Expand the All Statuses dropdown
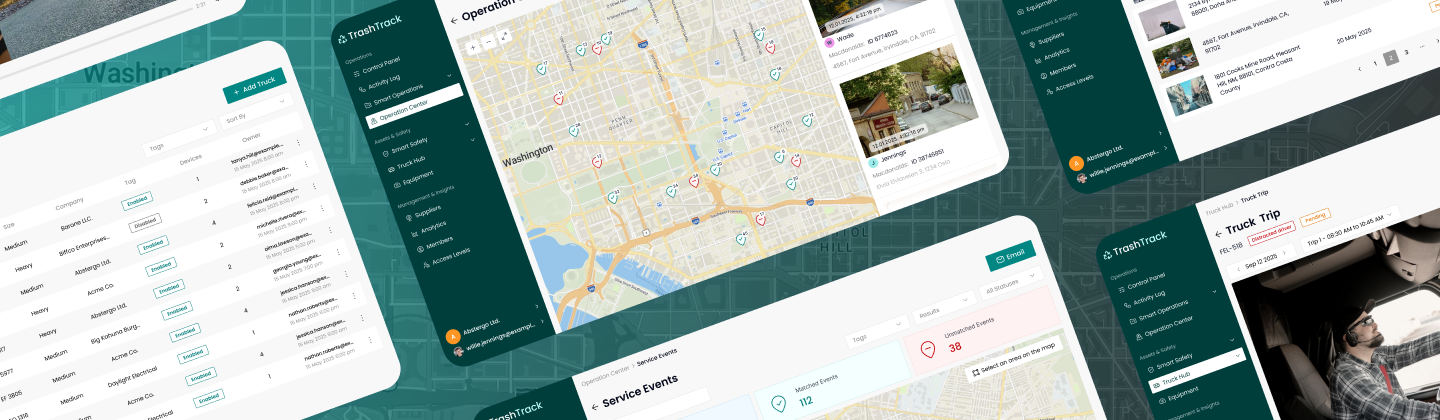Image resolution: width=1440 pixels, height=420 pixels. (1010, 284)
